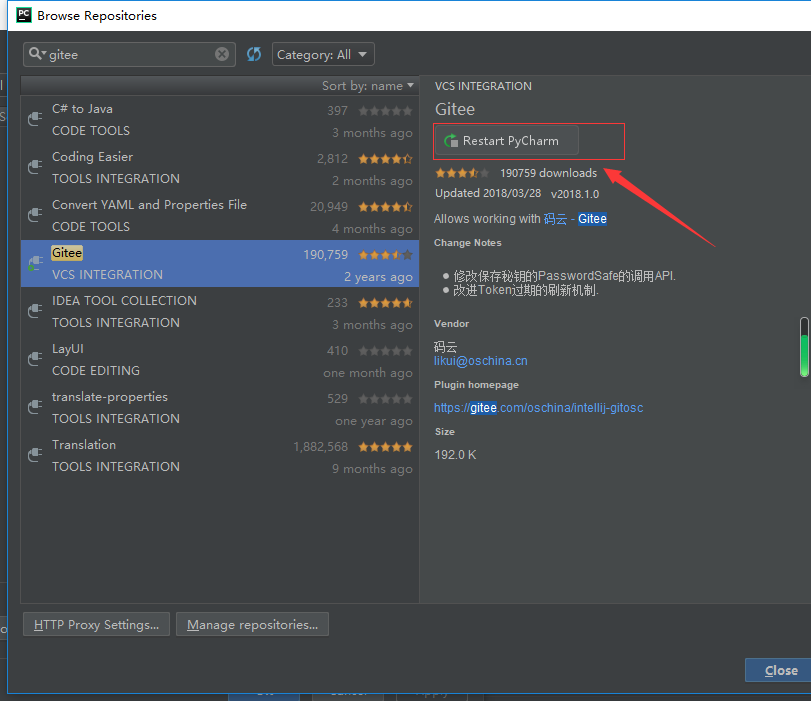Click star rating of Coding Easier row
This screenshot has width=811, height=701.
pos(385,159)
